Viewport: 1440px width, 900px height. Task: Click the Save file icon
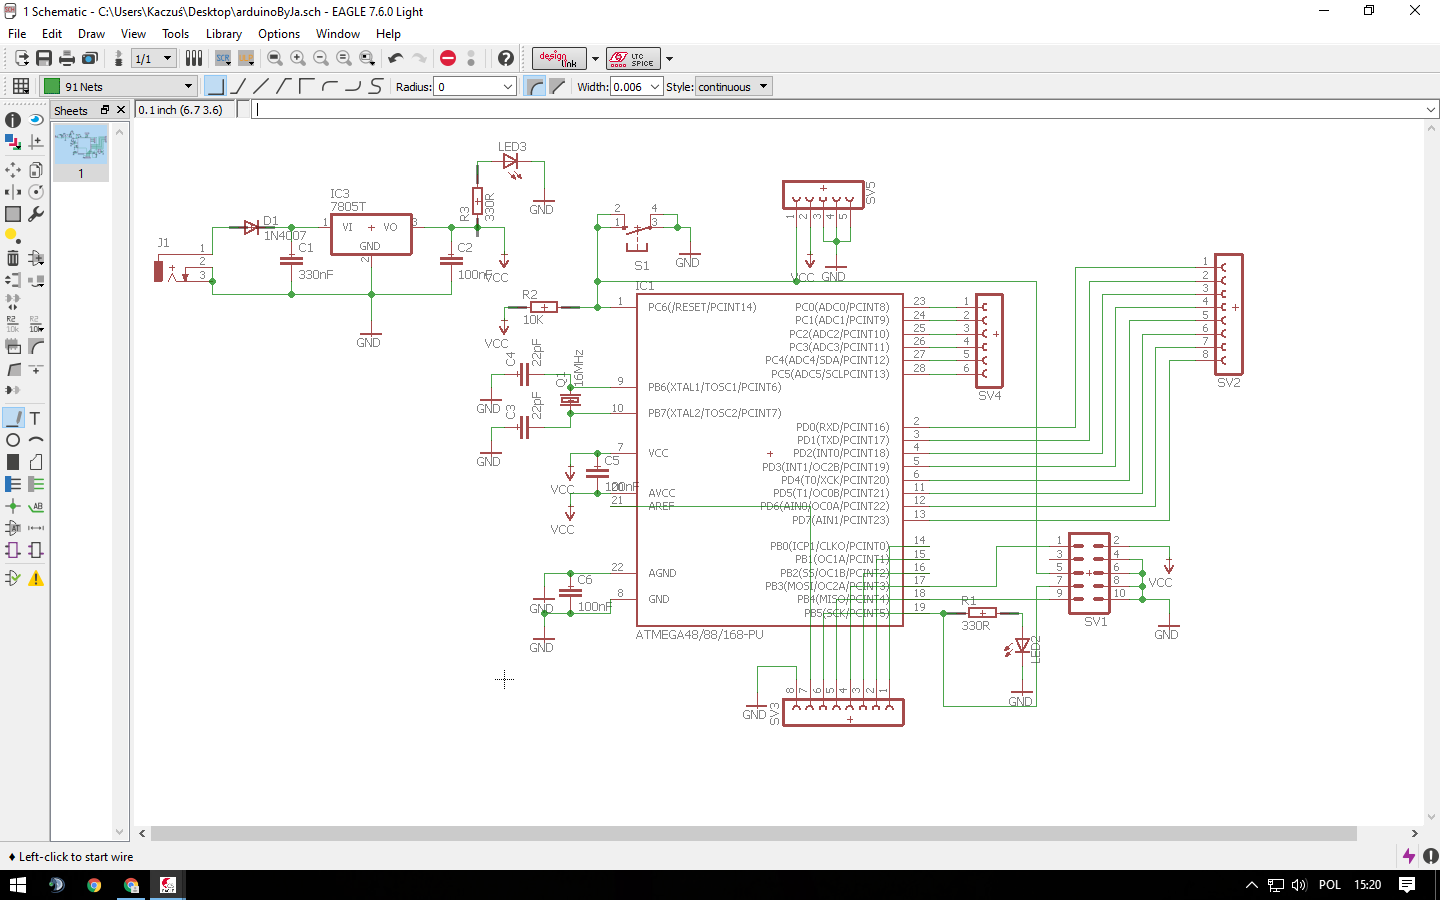coord(44,59)
